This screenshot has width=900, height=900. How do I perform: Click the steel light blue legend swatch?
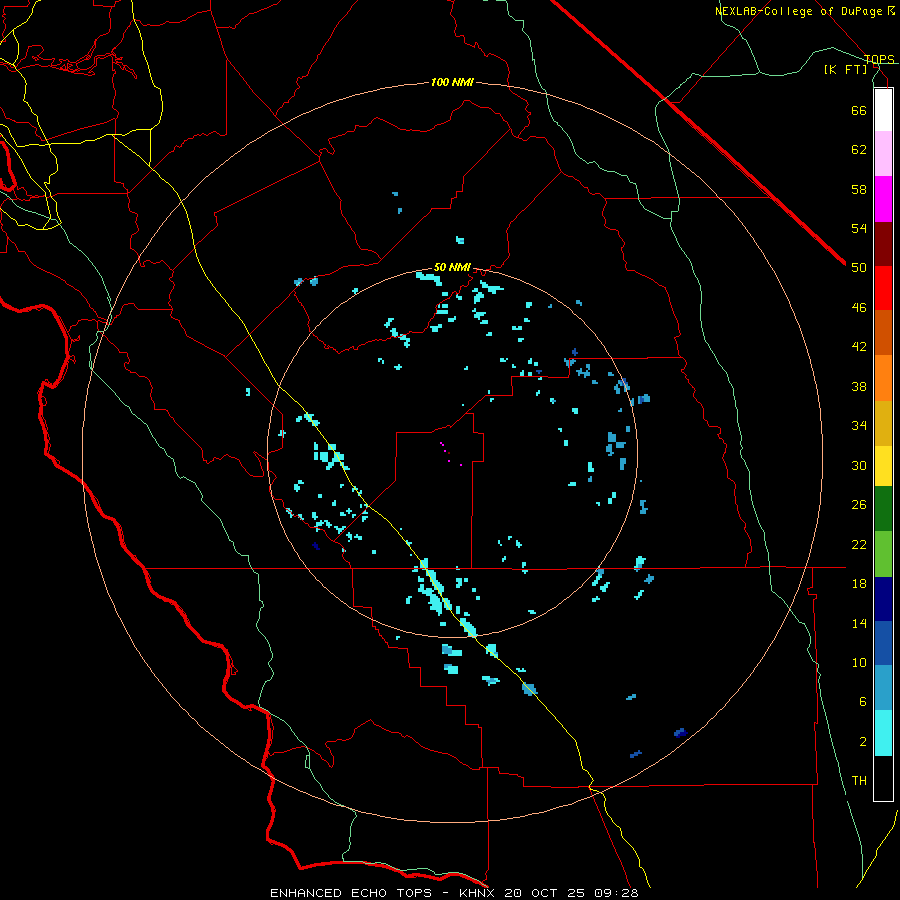pyautogui.click(x=883, y=688)
